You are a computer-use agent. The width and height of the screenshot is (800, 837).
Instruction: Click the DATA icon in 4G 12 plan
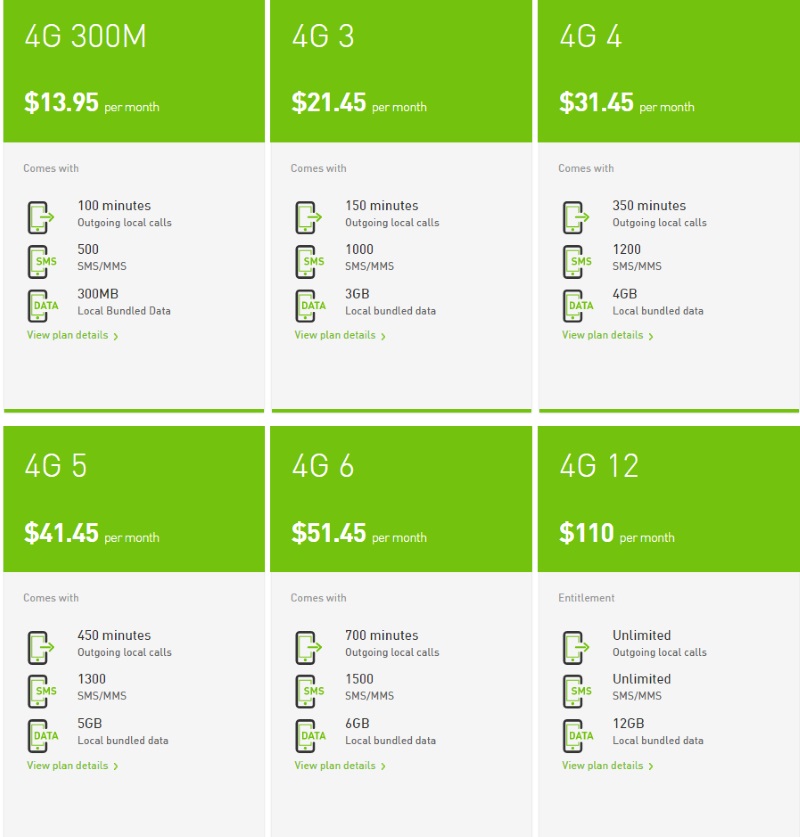[x=577, y=736]
